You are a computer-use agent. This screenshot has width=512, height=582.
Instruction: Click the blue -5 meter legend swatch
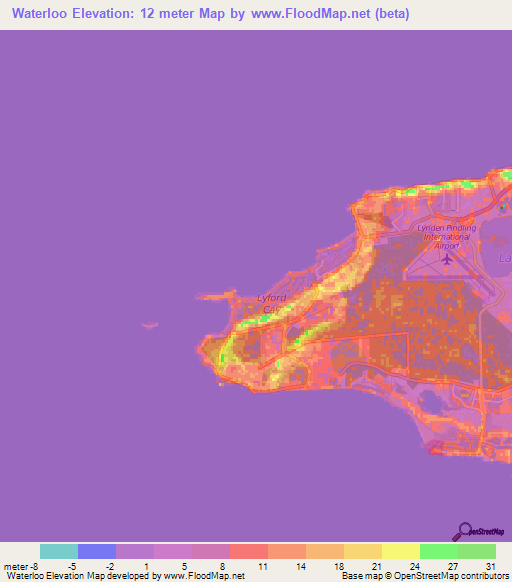click(x=97, y=552)
